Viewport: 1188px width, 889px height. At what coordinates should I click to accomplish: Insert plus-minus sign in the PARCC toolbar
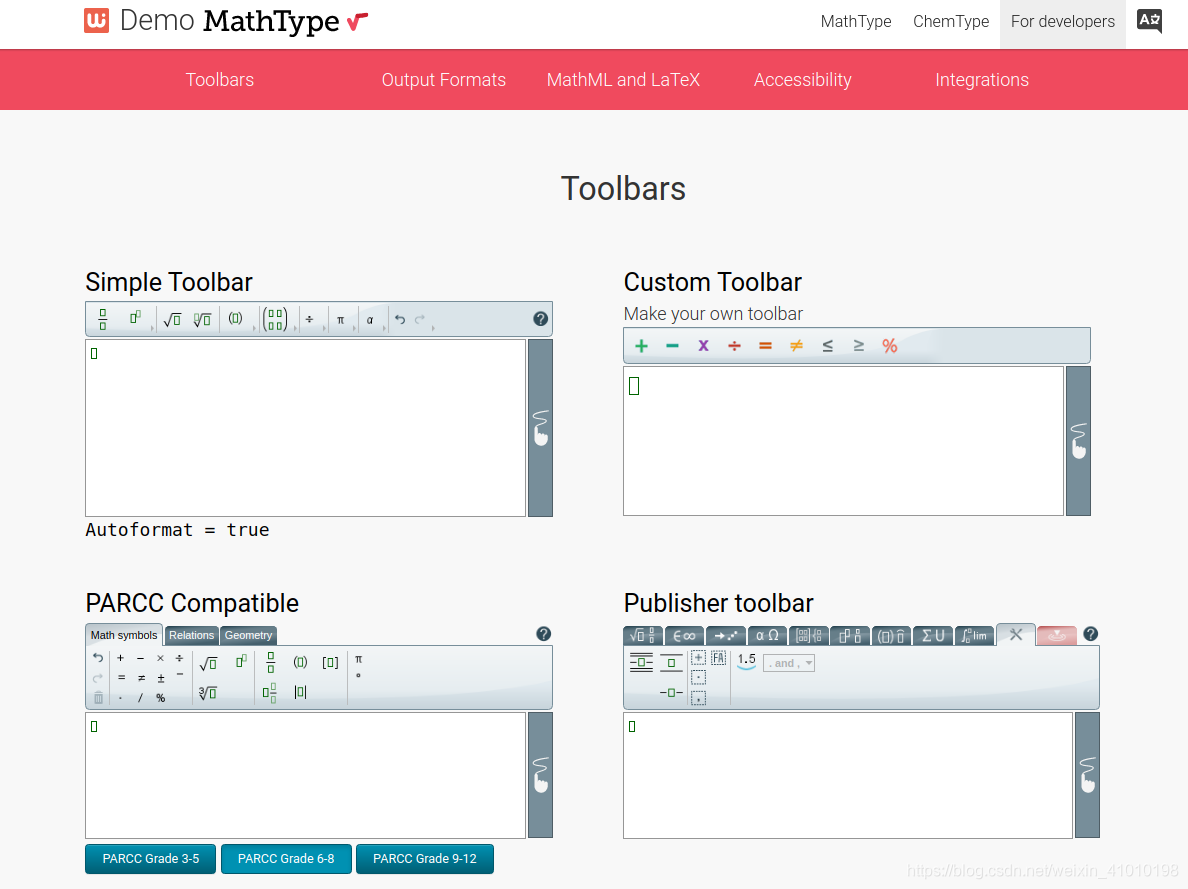point(161,678)
